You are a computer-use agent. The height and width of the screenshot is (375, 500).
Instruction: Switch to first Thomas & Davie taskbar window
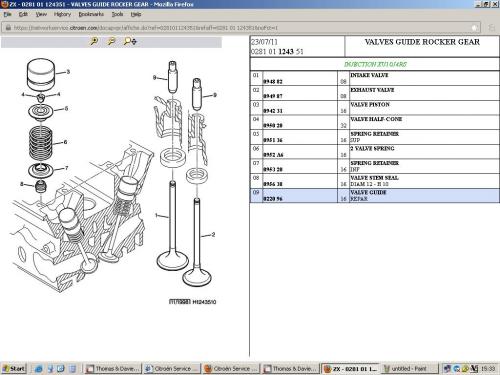(x=113, y=368)
